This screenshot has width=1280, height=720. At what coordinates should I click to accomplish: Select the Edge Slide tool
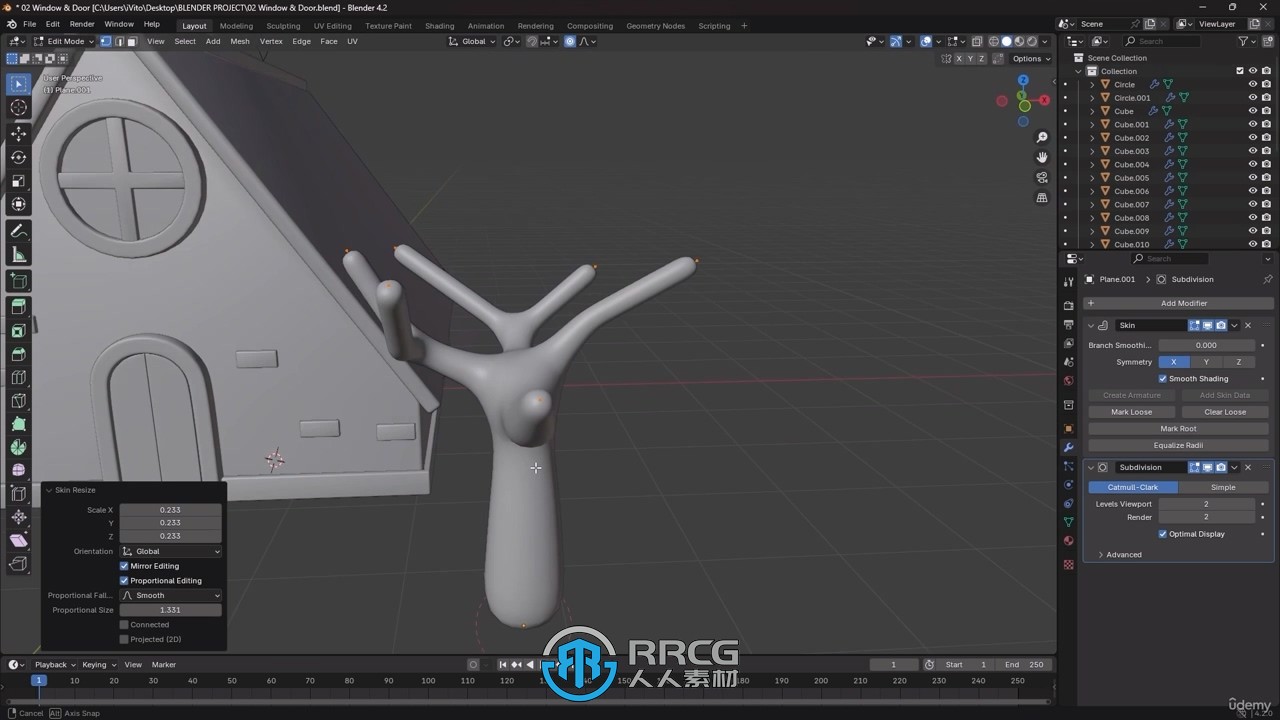(x=18, y=493)
